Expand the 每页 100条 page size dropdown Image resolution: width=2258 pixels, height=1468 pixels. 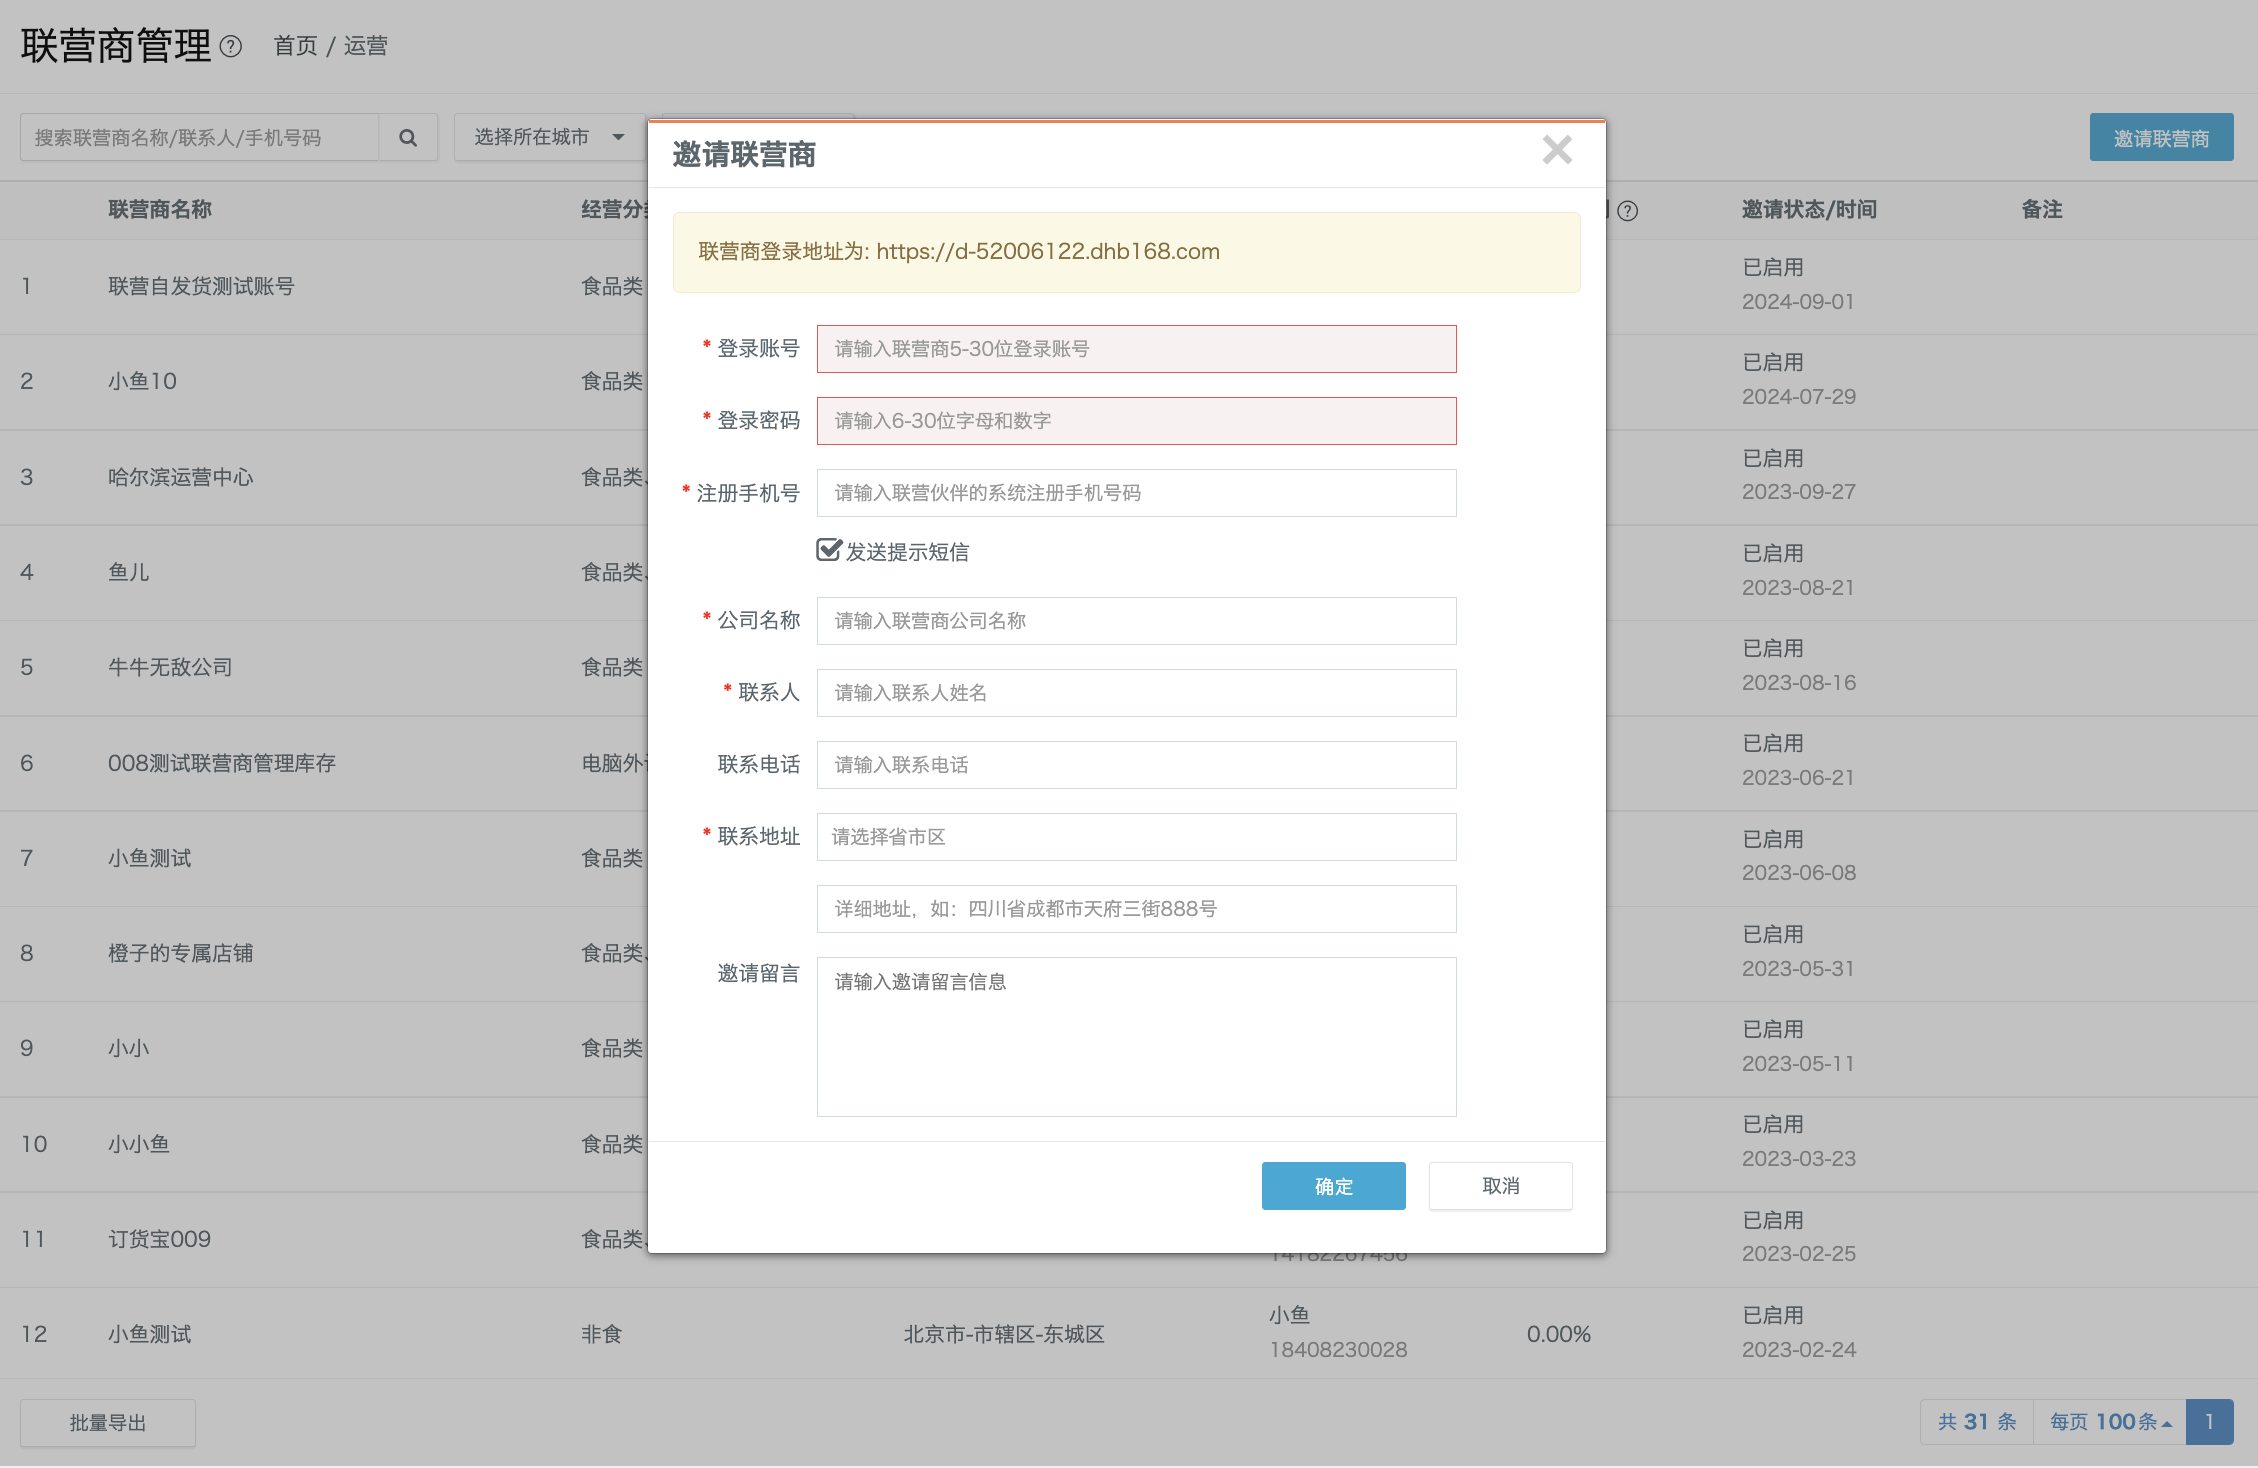tap(2110, 1422)
